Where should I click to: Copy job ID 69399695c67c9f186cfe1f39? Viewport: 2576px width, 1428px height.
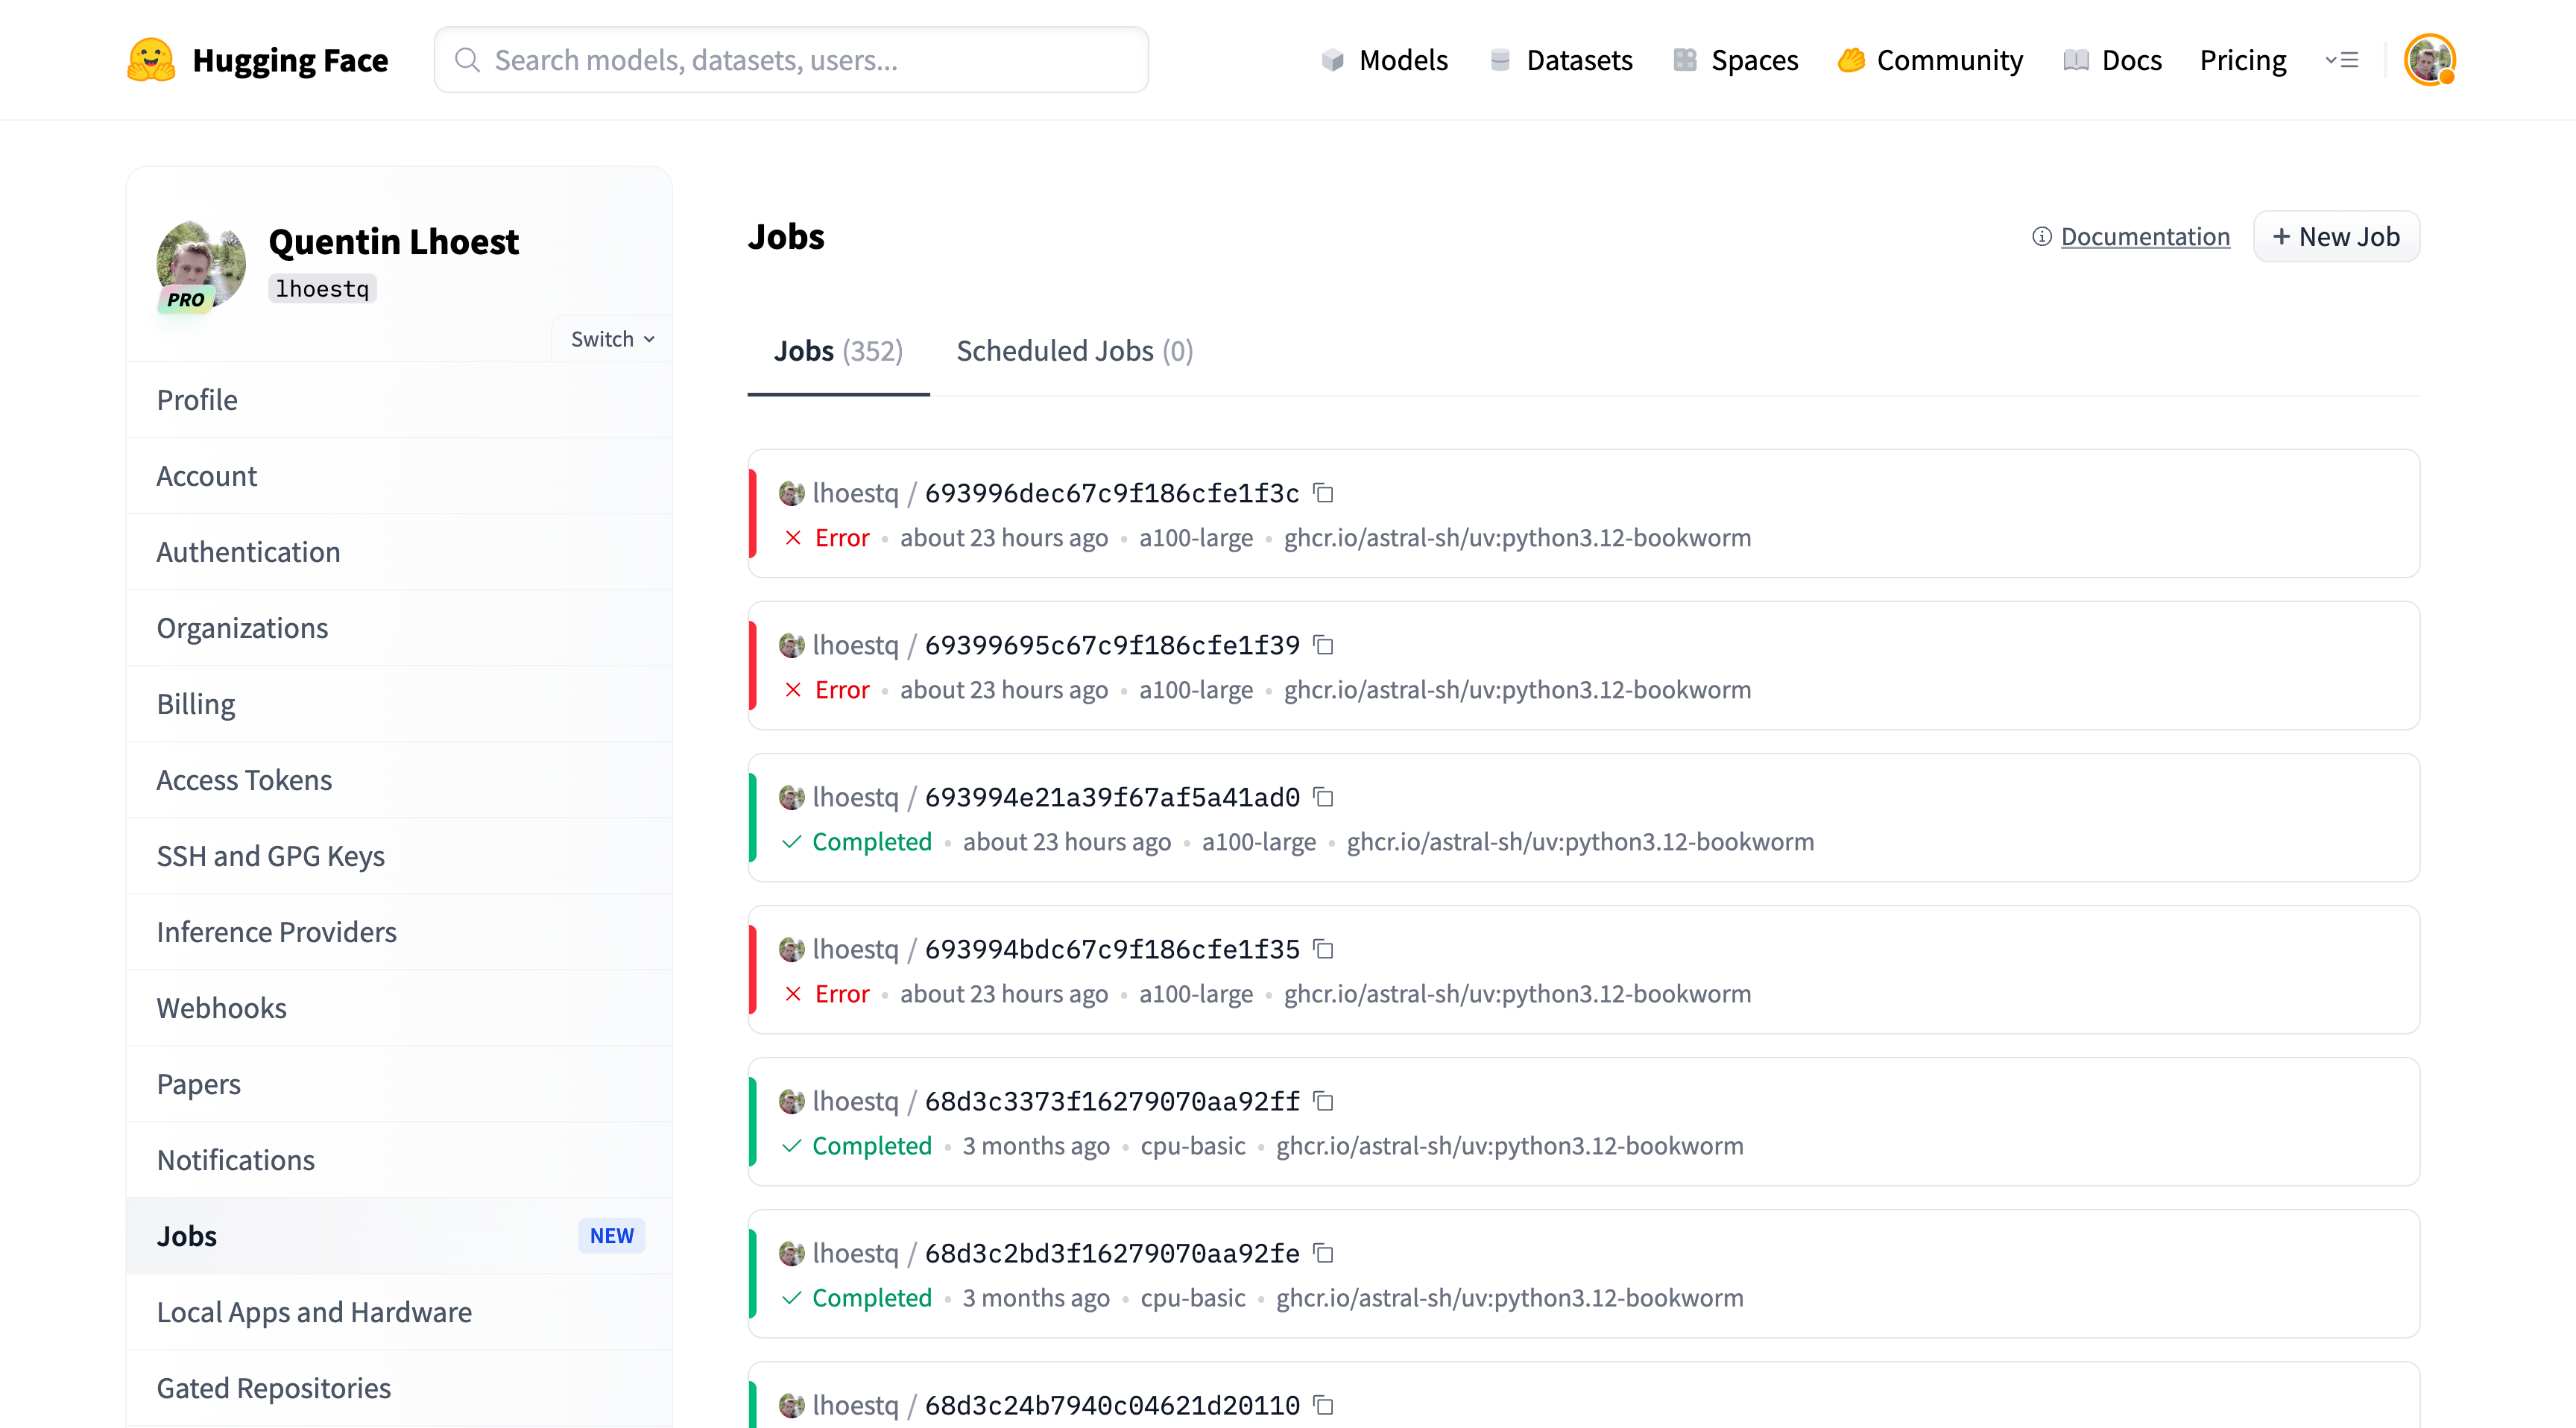click(x=1323, y=645)
